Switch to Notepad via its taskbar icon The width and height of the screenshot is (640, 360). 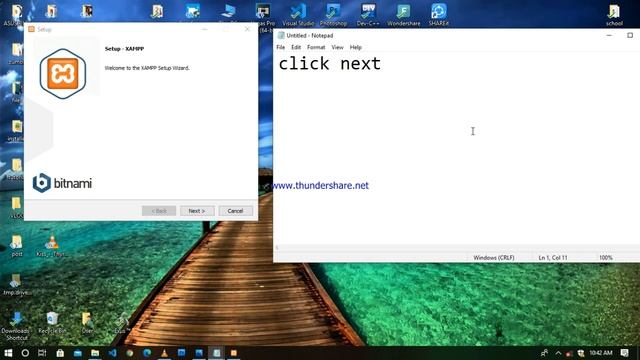216,353
